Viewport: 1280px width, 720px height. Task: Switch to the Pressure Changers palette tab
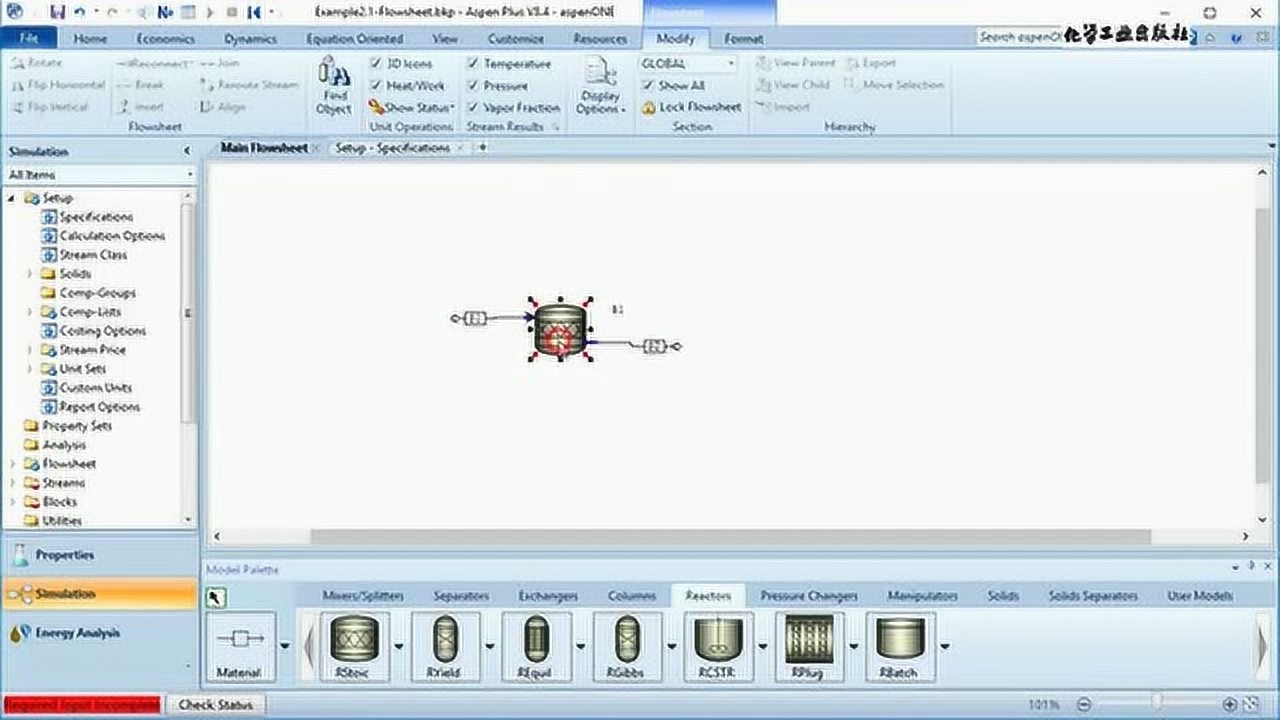coord(809,596)
